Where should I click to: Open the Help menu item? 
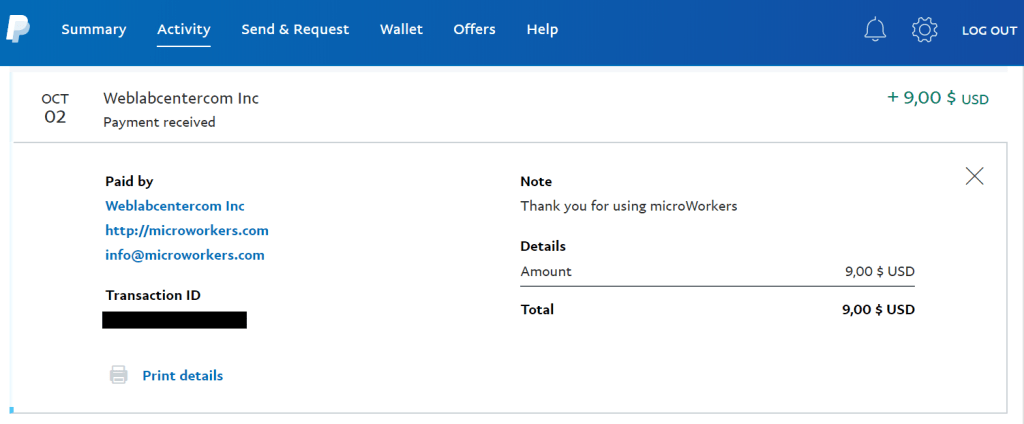(542, 30)
